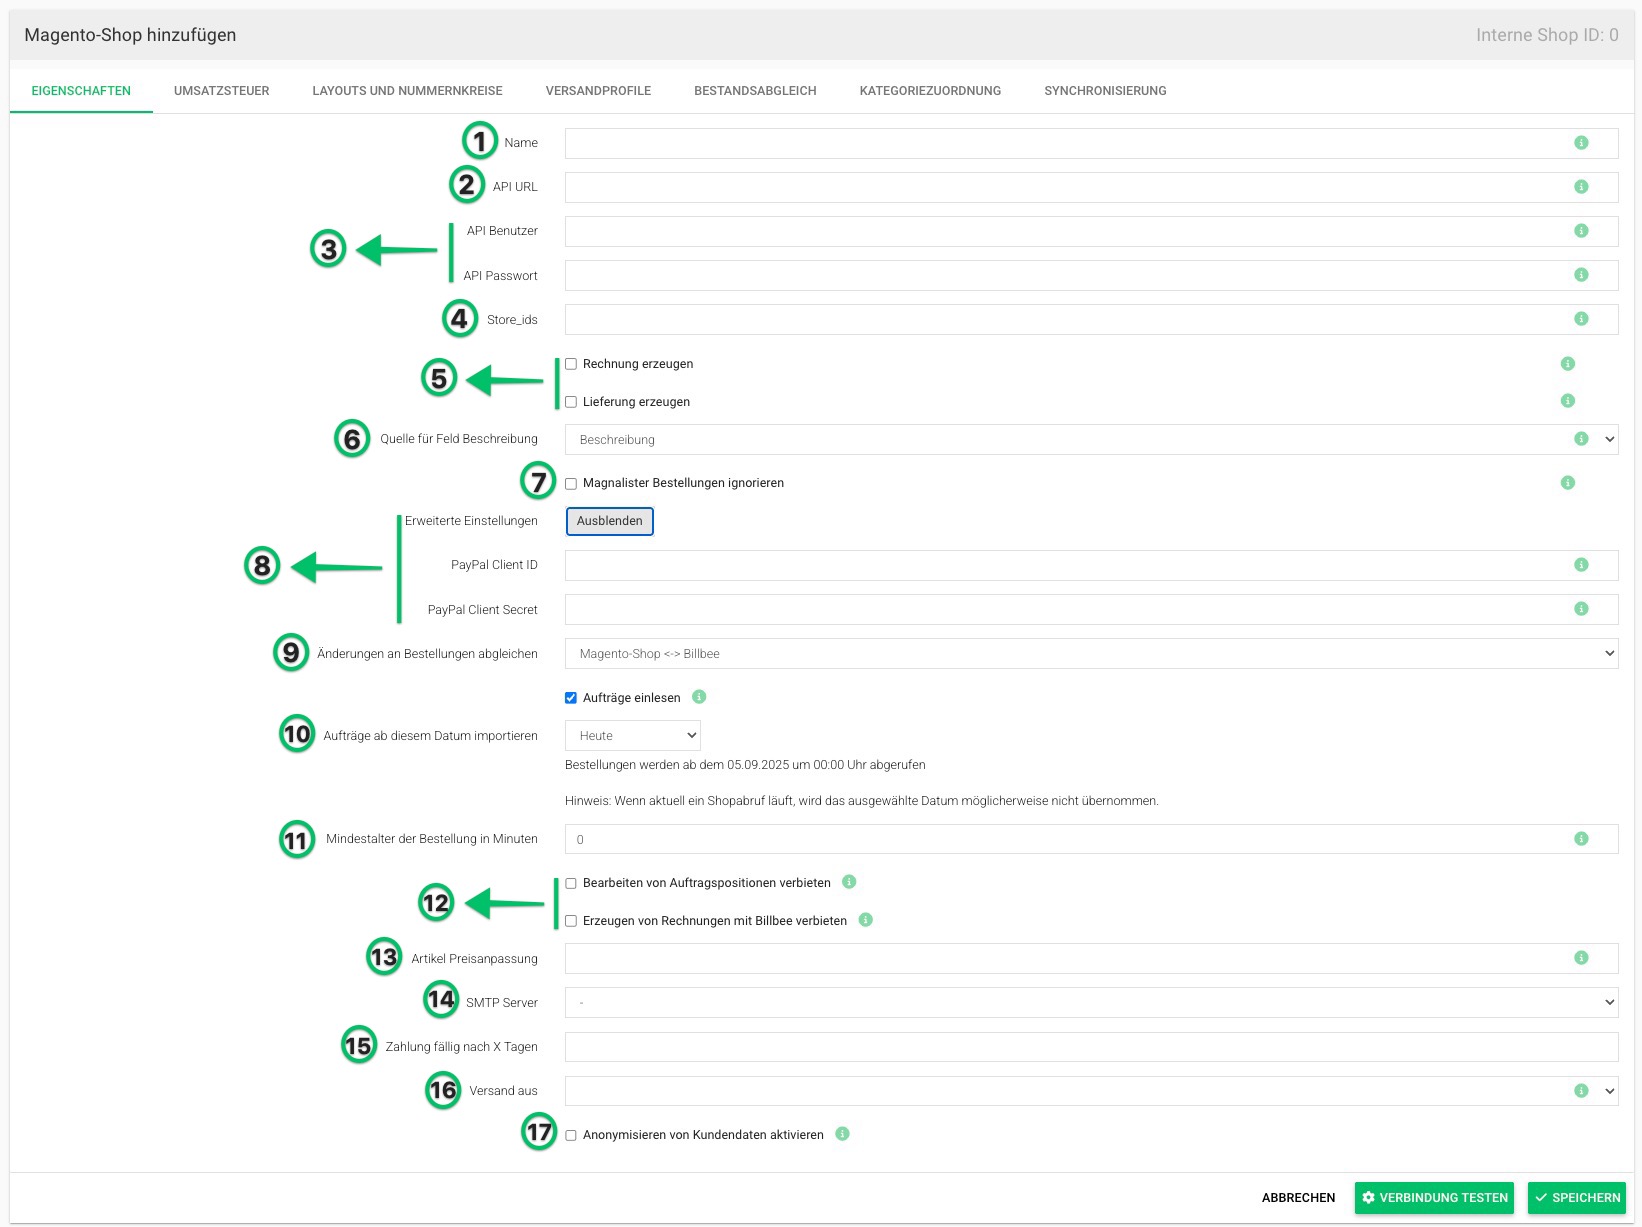Image resolution: width=1642 pixels, height=1227 pixels.
Task: Click info icon in Versand aus field
Action: coord(1581,1091)
